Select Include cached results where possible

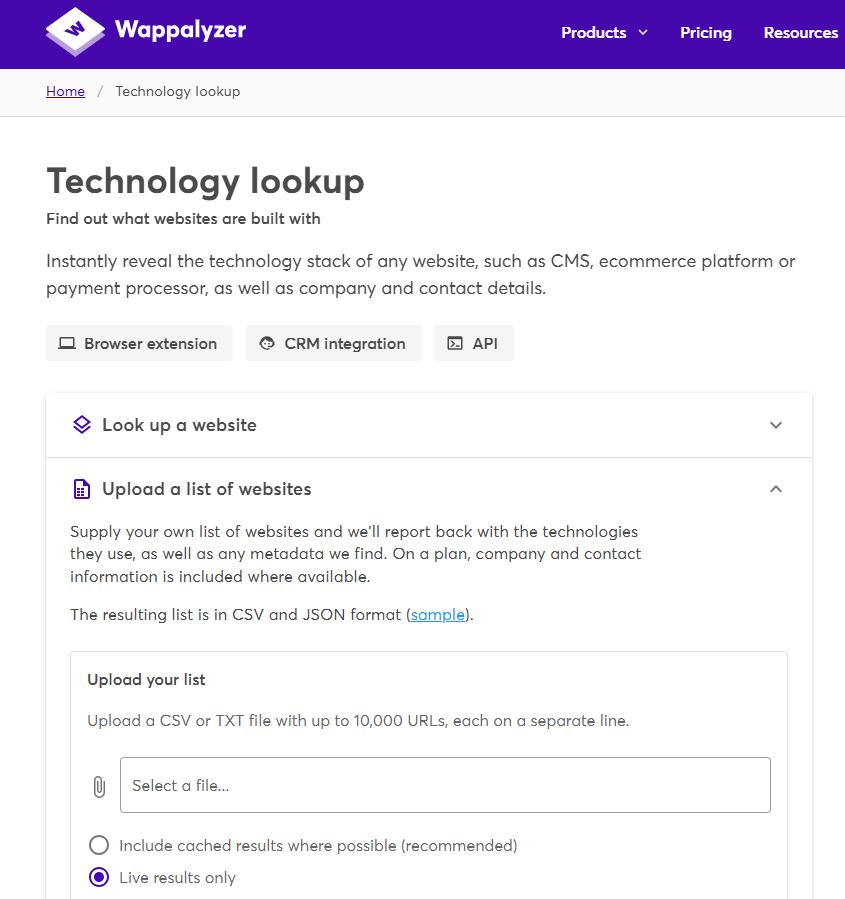coord(99,845)
